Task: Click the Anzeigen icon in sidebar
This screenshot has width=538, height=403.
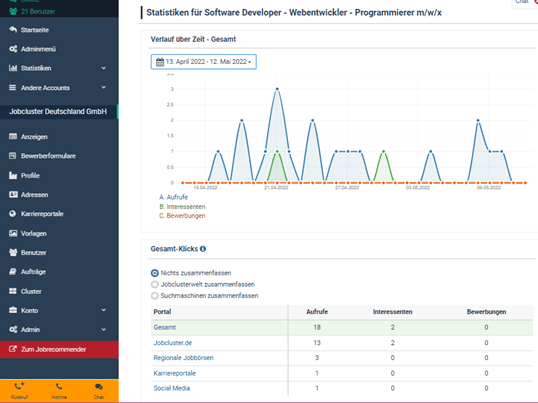Action: point(13,137)
